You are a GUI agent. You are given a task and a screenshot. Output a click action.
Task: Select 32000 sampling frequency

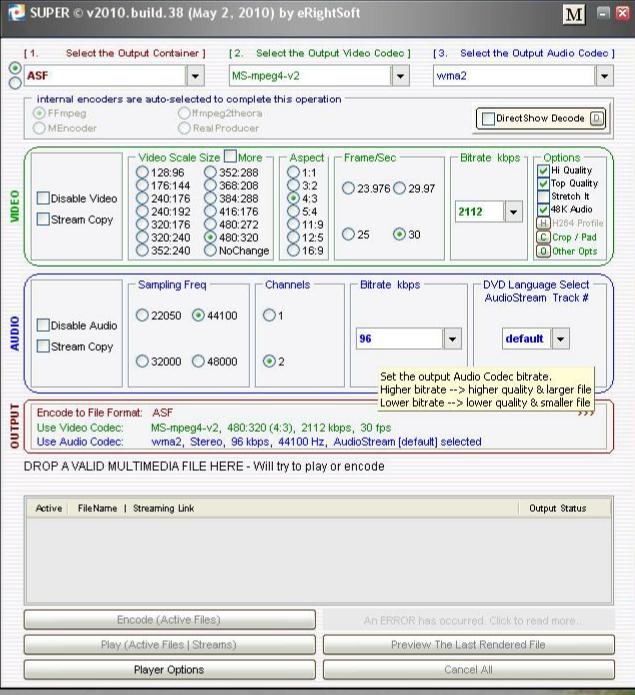point(142,361)
